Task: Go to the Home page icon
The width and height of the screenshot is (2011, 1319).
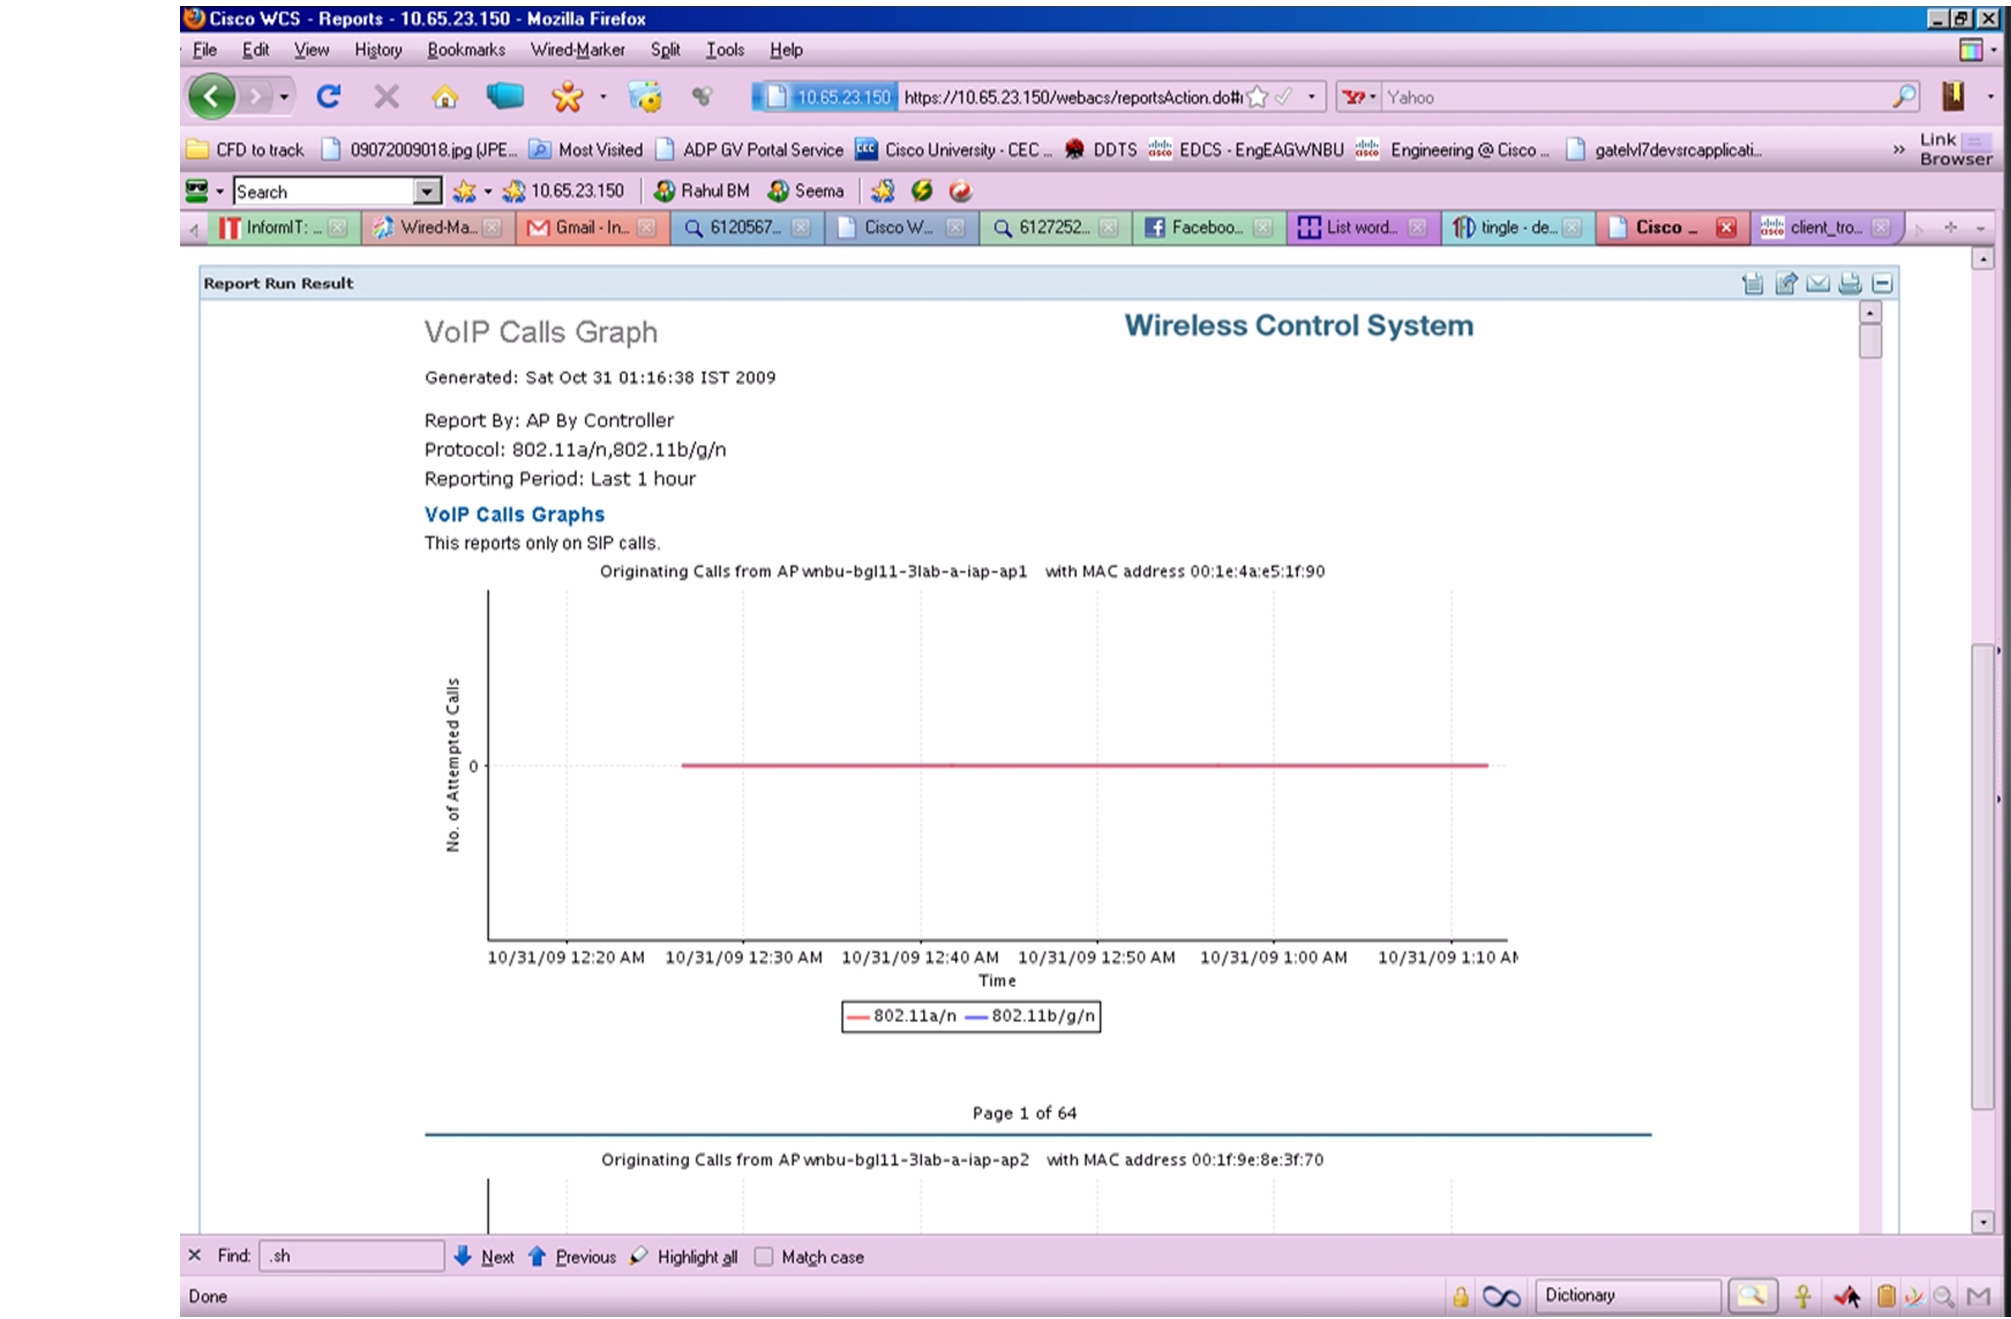Action: [x=445, y=97]
